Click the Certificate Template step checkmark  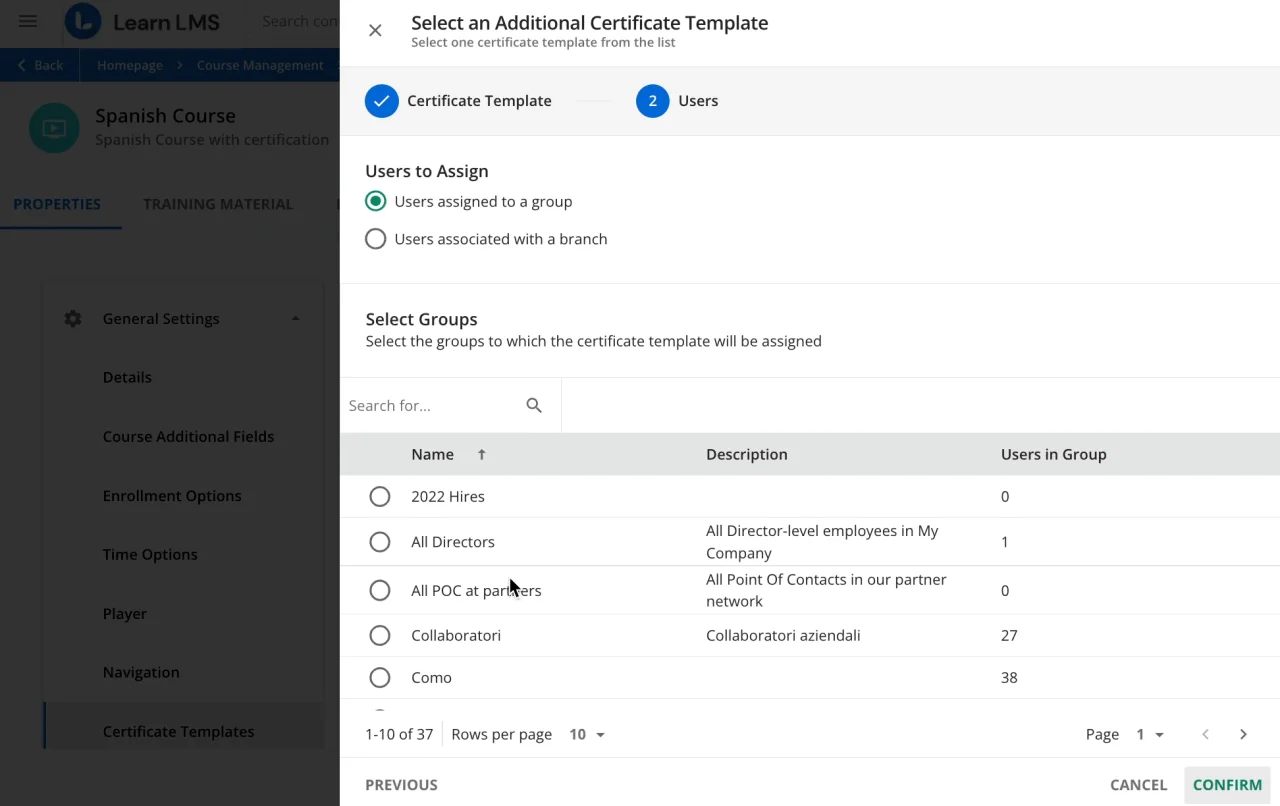[381, 101]
